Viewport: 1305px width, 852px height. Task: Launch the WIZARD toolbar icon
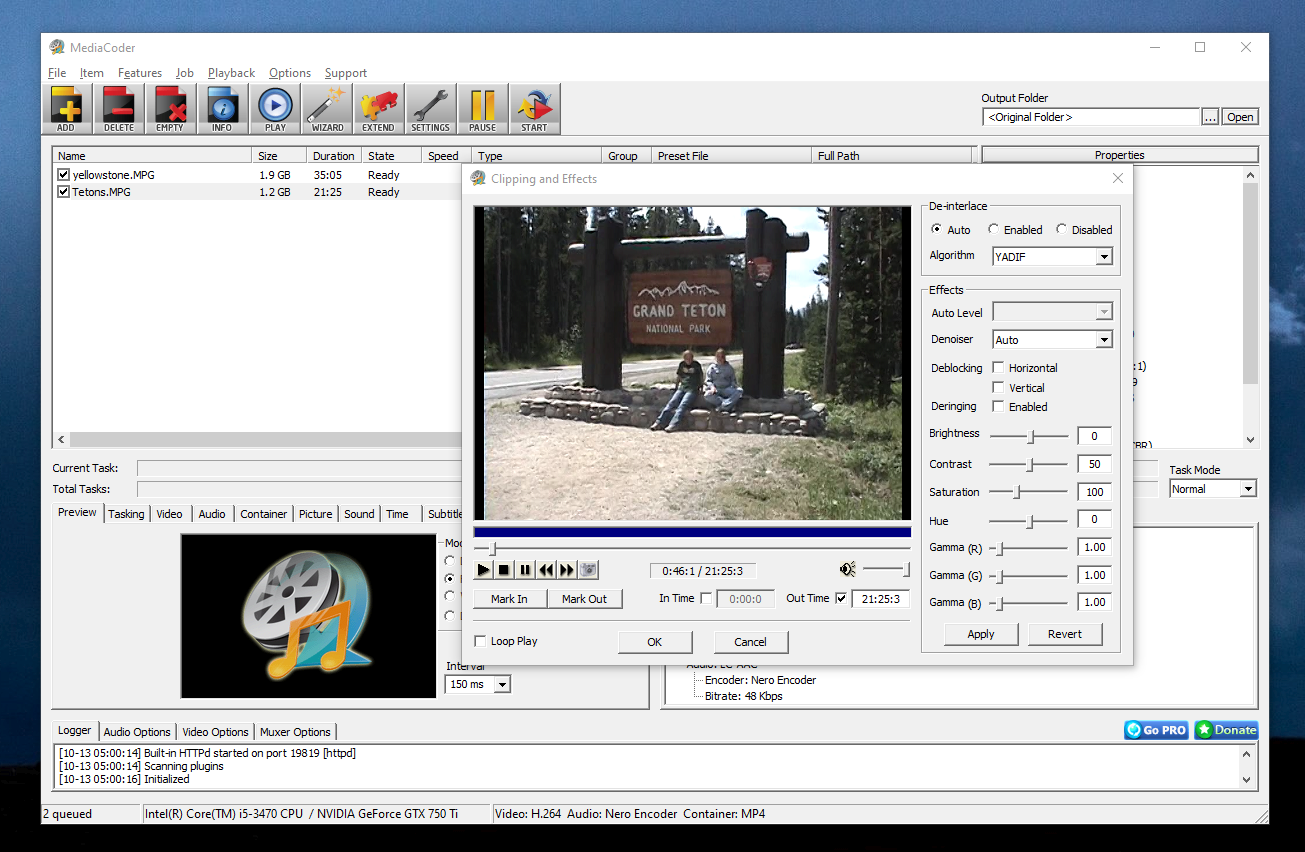[327, 108]
